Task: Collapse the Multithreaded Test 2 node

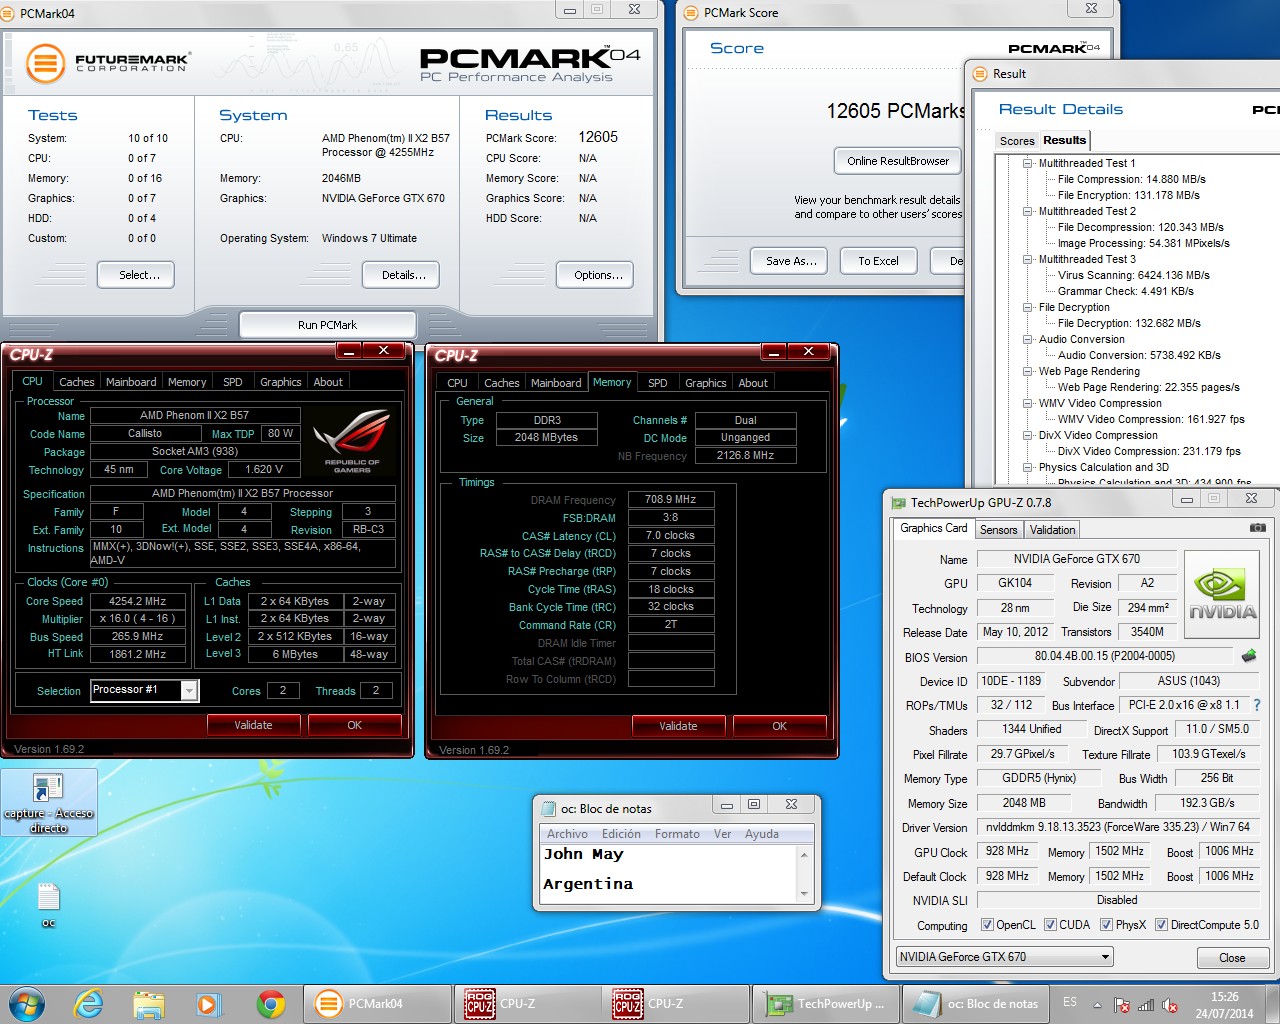Action: 1027,211
